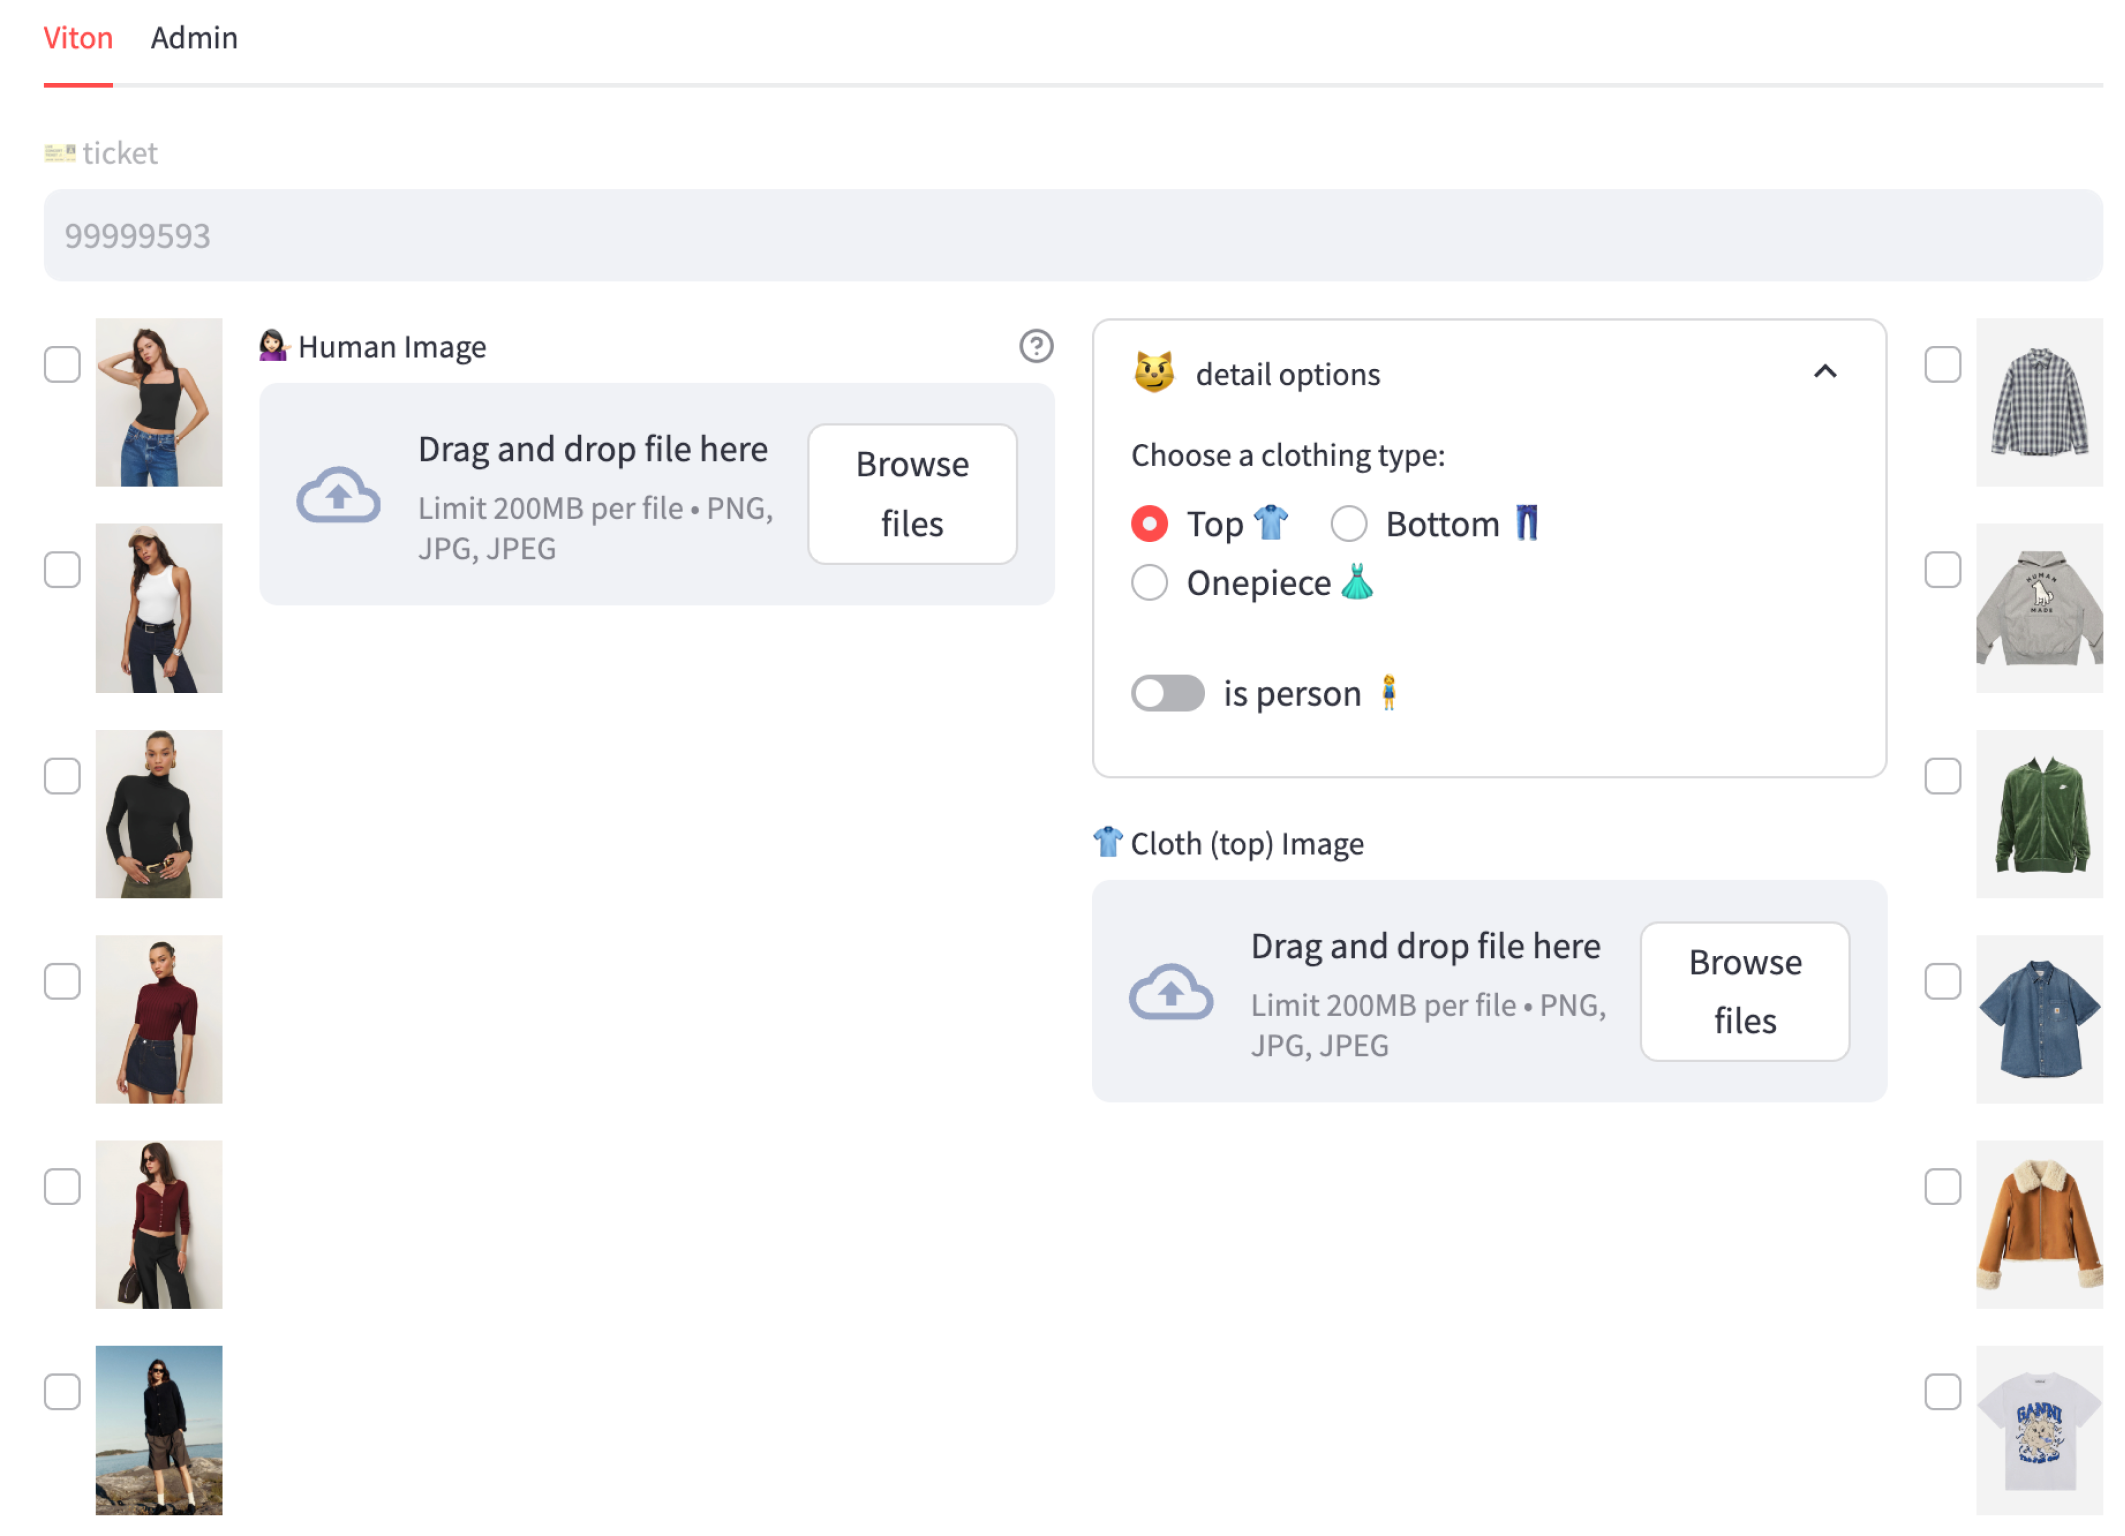Click the GANNI graphic t-shirt thumbnail

(2038, 1429)
